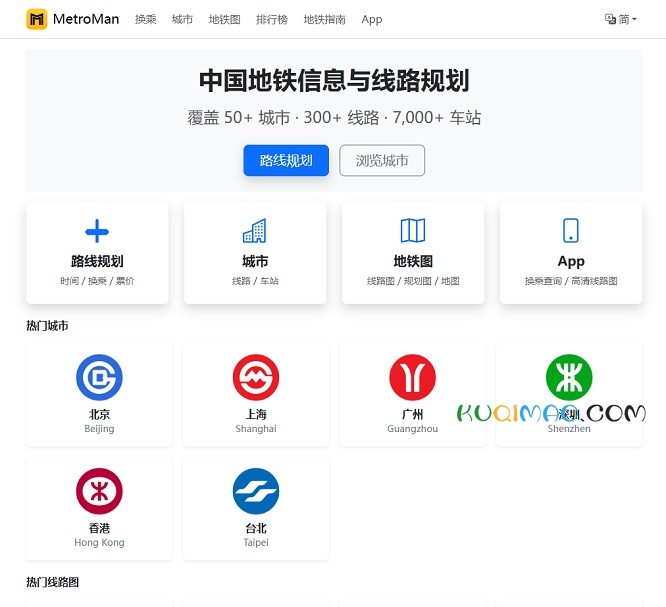The height and width of the screenshot is (607, 666).
Task: Click the Shenzhen label text
Action: point(569,429)
